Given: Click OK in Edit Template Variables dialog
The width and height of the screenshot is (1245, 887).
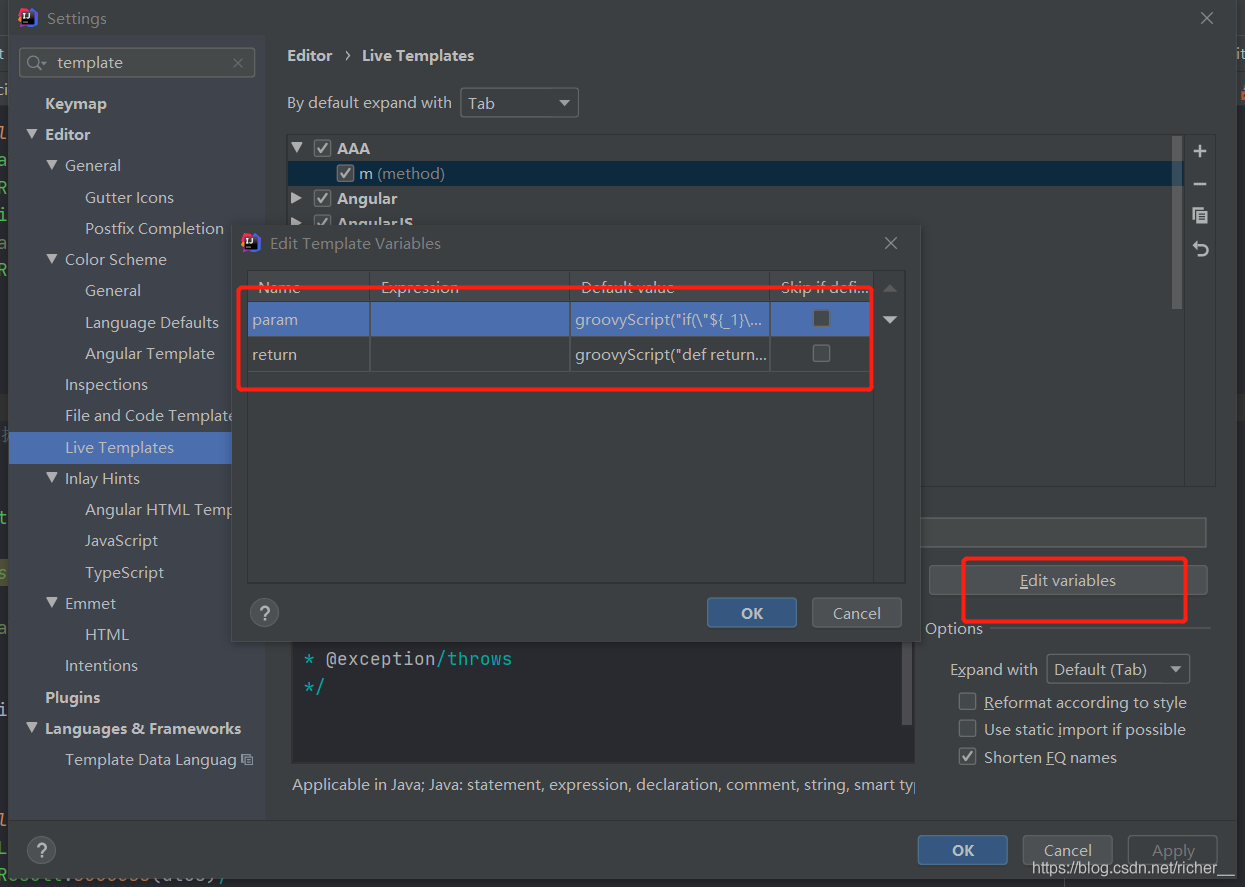Looking at the screenshot, I should pos(752,613).
